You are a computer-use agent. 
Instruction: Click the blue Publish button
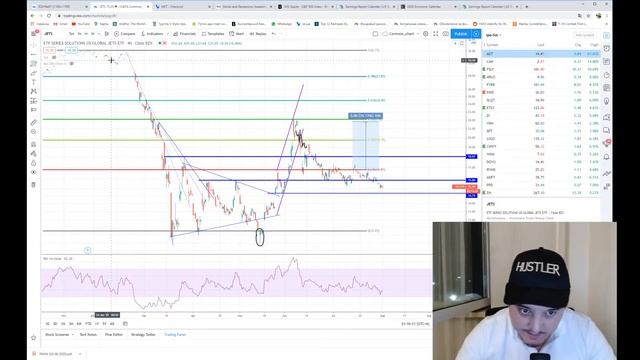[x=461, y=33]
